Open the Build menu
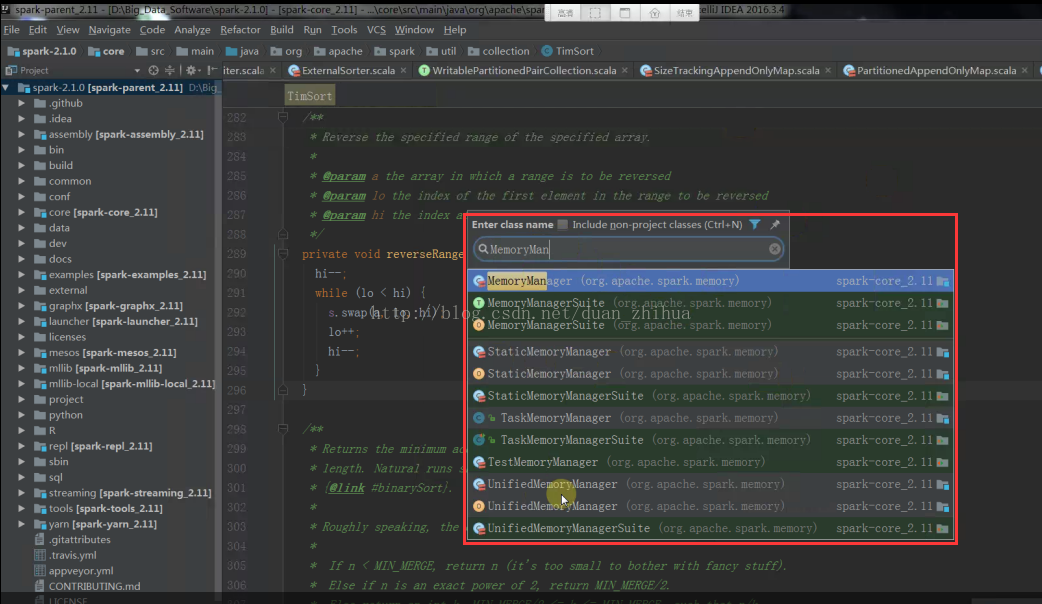 point(282,30)
